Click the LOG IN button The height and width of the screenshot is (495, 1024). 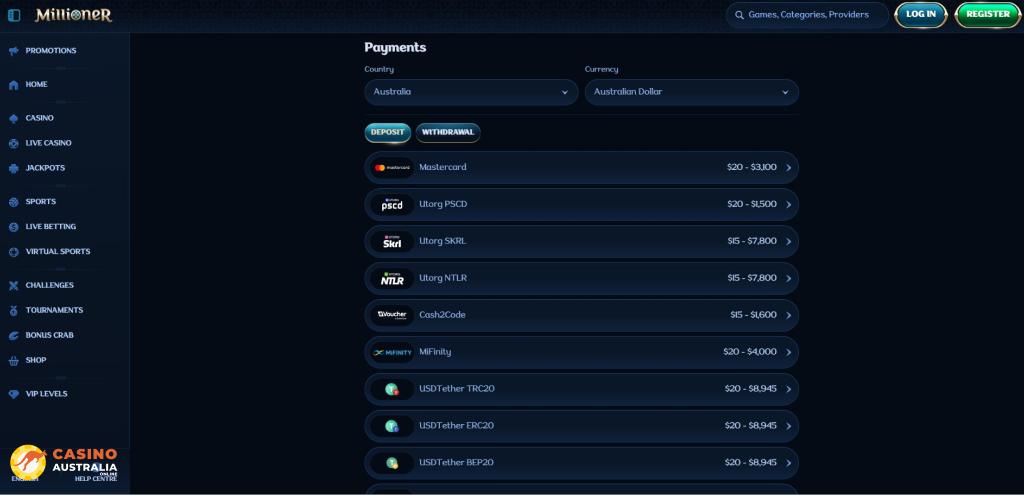pyautogui.click(x=921, y=14)
